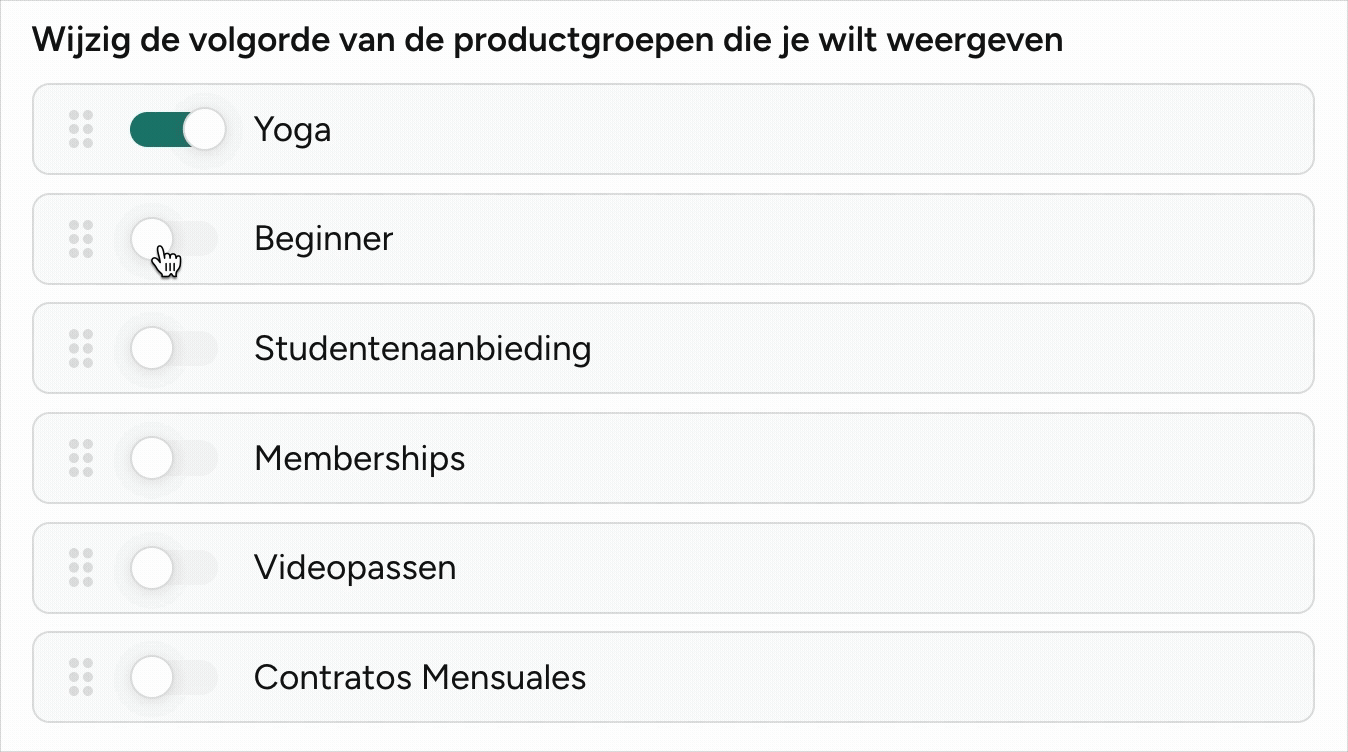
Task: Disable the Yoga product group toggle
Action: (x=177, y=129)
